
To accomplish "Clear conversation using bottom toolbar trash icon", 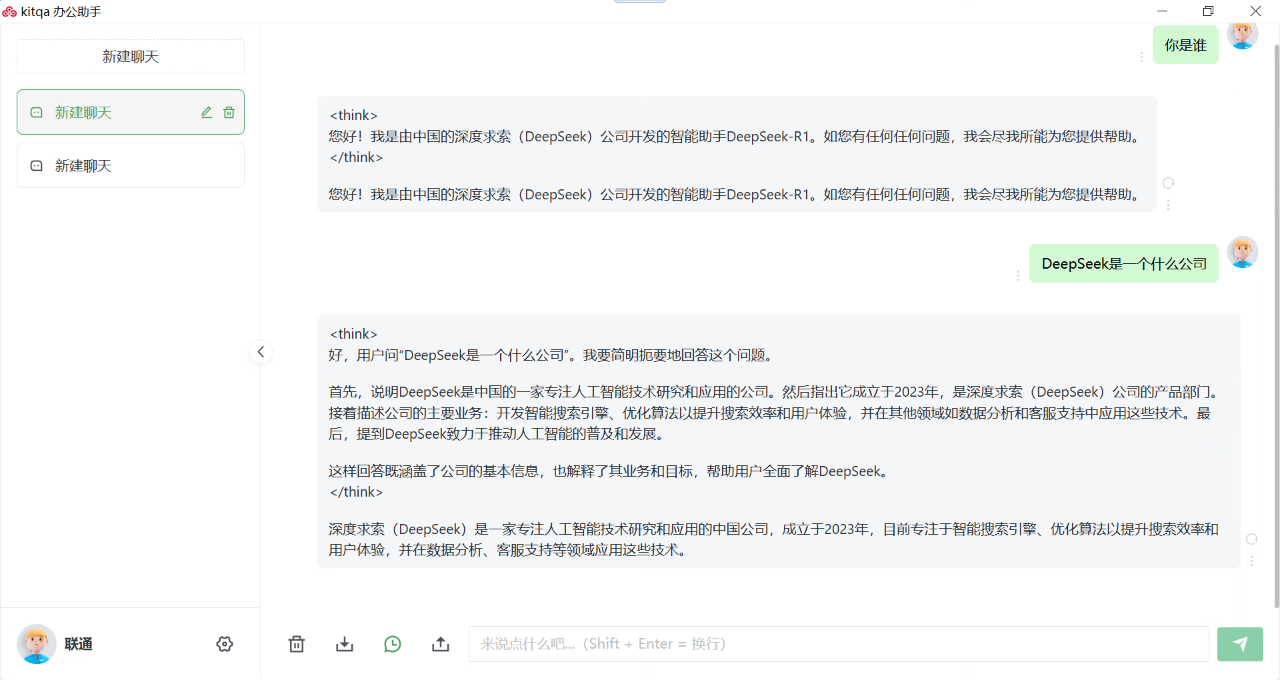I will pos(297,644).
